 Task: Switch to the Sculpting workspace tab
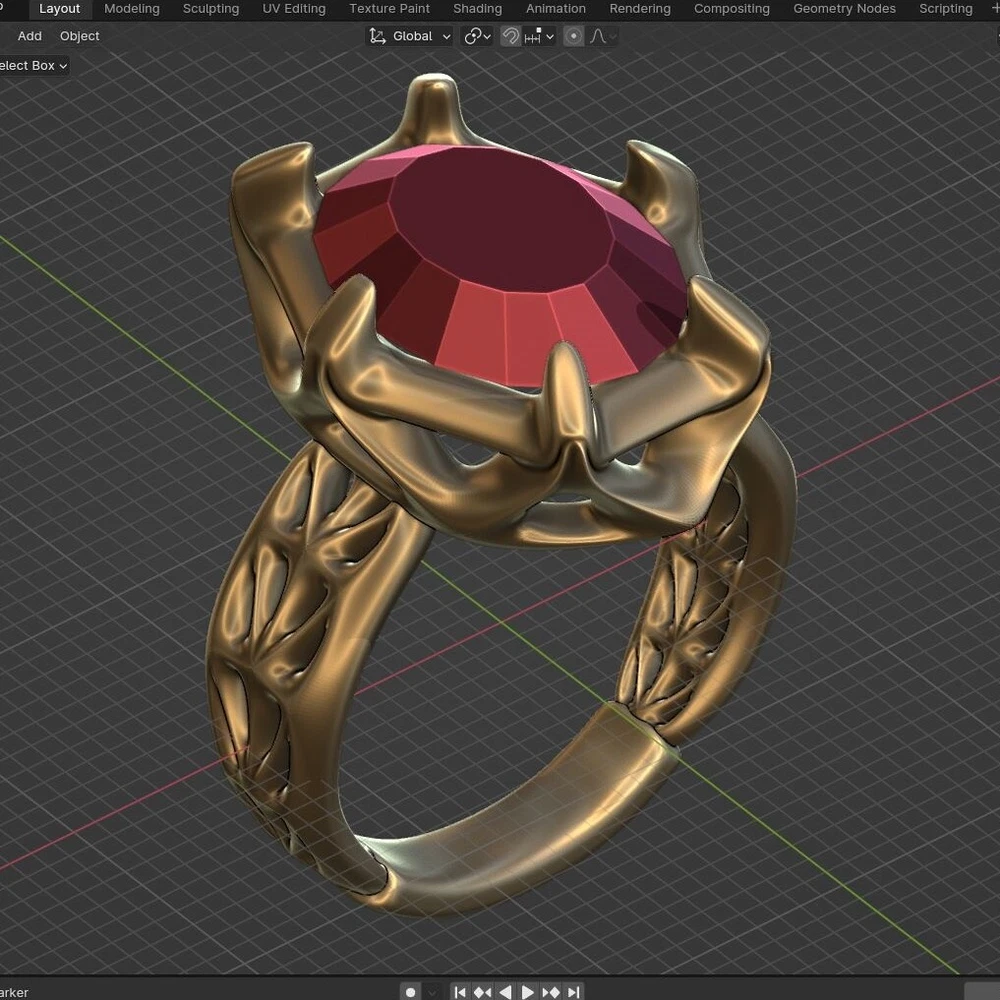(x=211, y=9)
